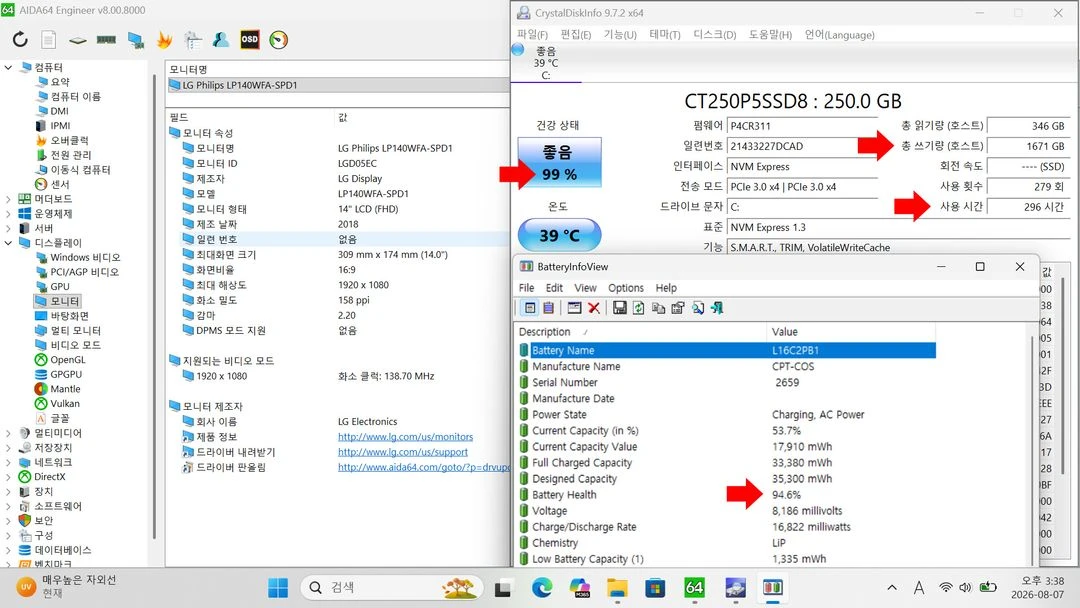
Task: Click AIDA64 network monitor toolbar icon
Action: coord(136,40)
